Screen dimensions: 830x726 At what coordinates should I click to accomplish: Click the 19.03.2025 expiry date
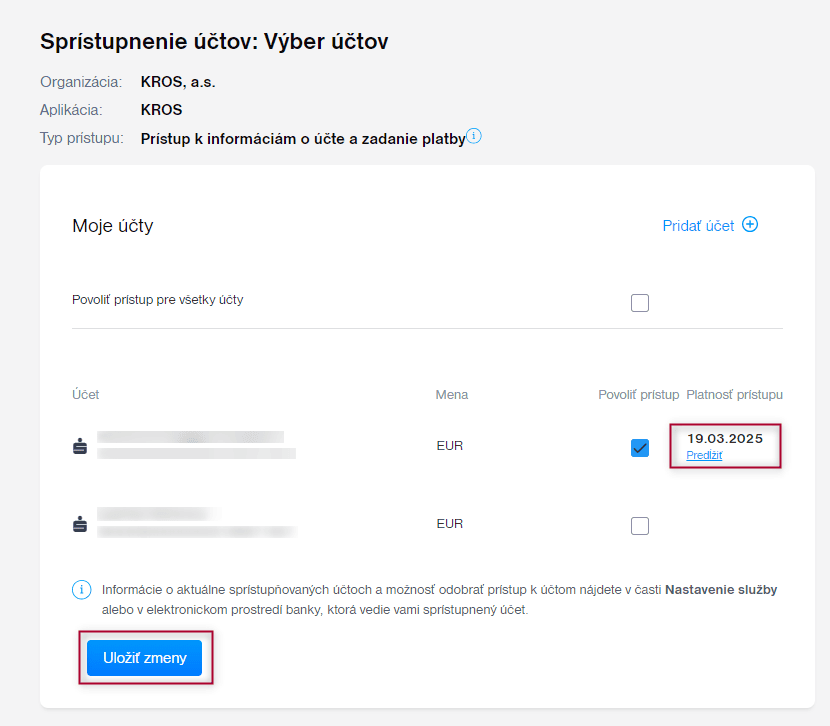point(725,438)
